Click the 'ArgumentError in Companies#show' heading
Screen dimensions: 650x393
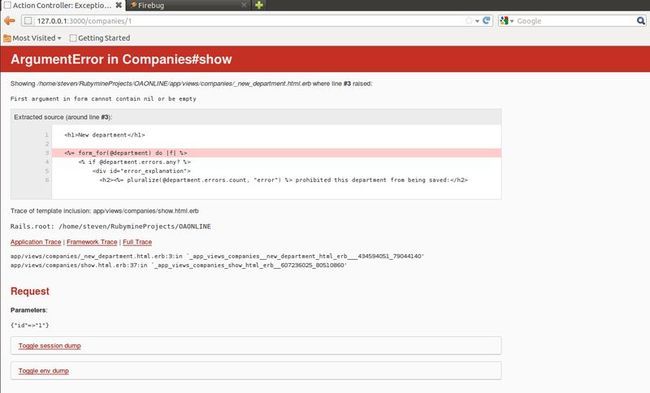121,59
